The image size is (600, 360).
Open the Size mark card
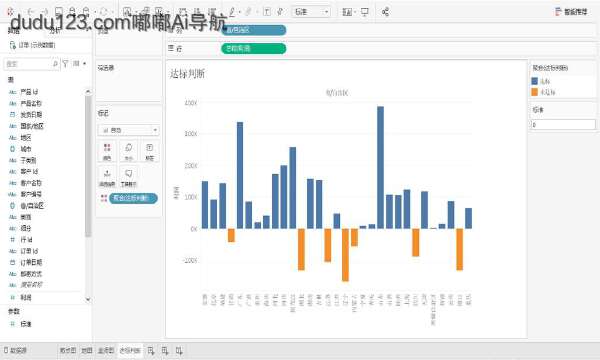[129, 151]
